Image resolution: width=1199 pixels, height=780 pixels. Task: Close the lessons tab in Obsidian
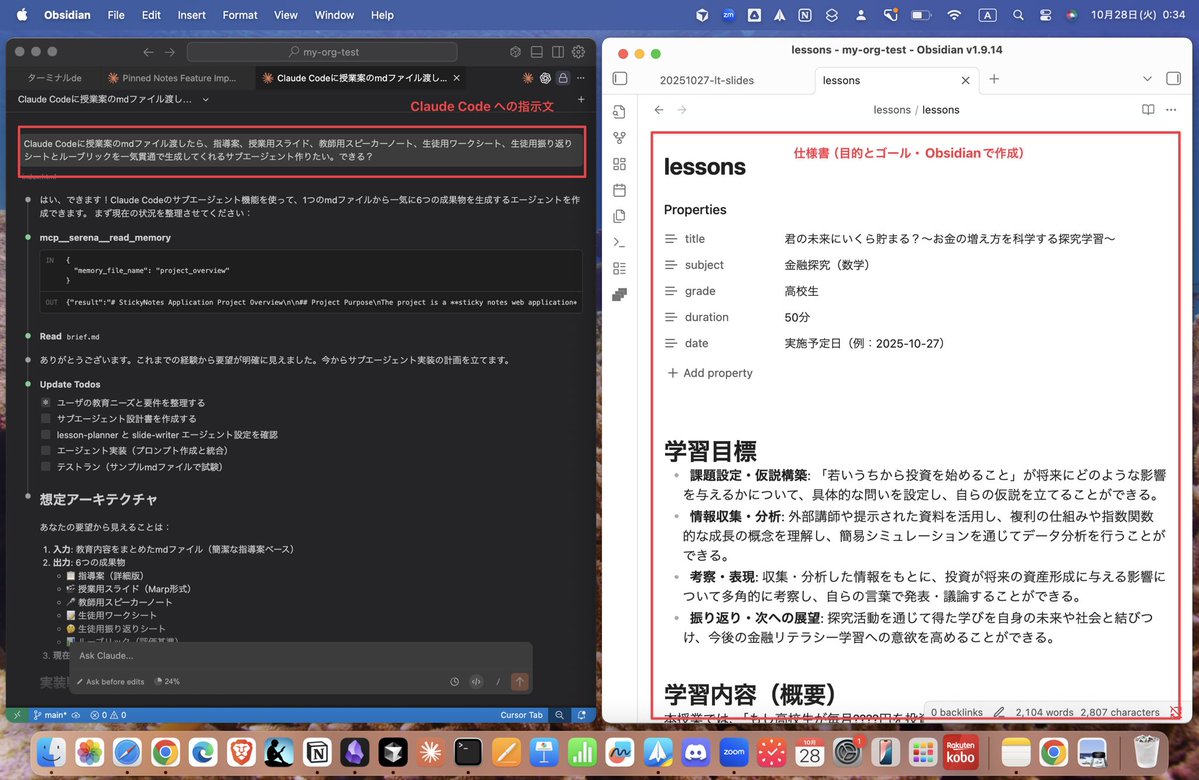pos(965,80)
